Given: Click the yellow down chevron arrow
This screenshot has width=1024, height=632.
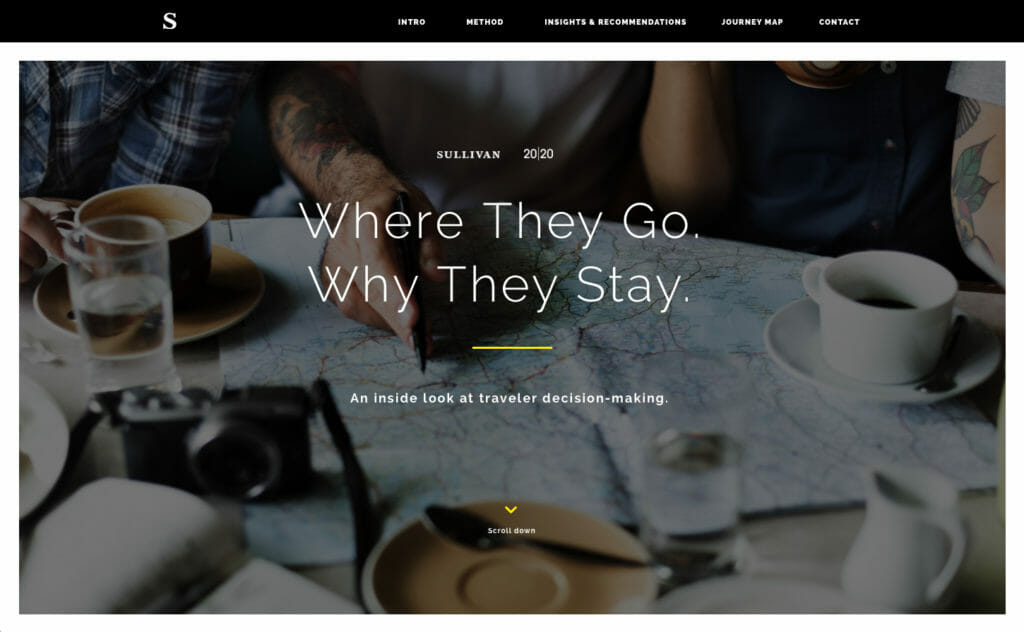Looking at the screenshot, I should tap(511, 509).
